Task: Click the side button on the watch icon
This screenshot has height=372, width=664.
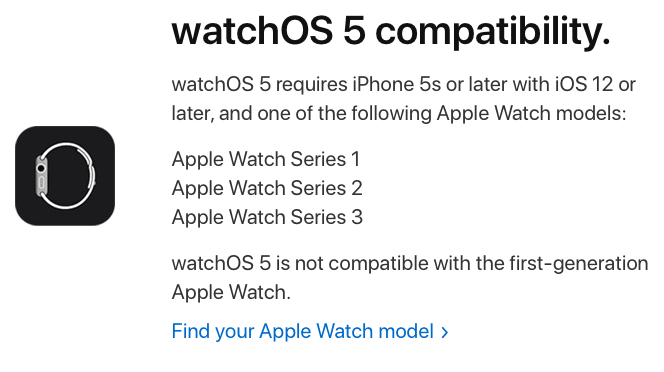Action: tap(42, 183)
